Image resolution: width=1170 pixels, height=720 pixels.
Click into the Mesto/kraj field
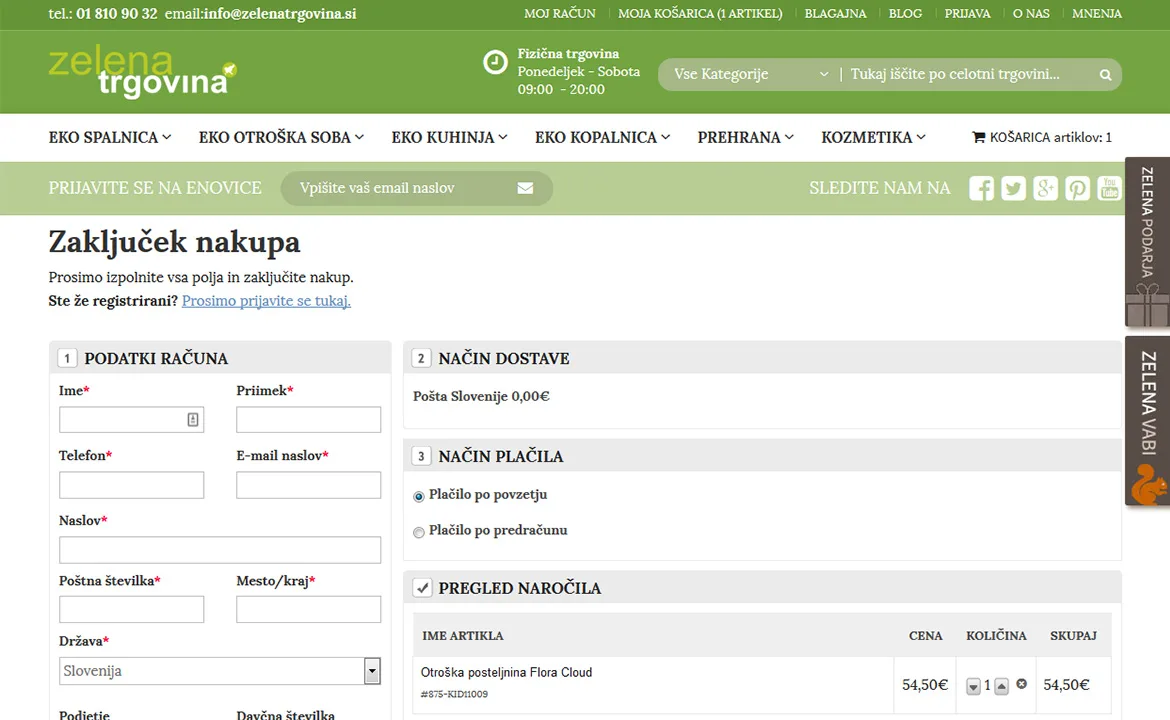(308, 609)
